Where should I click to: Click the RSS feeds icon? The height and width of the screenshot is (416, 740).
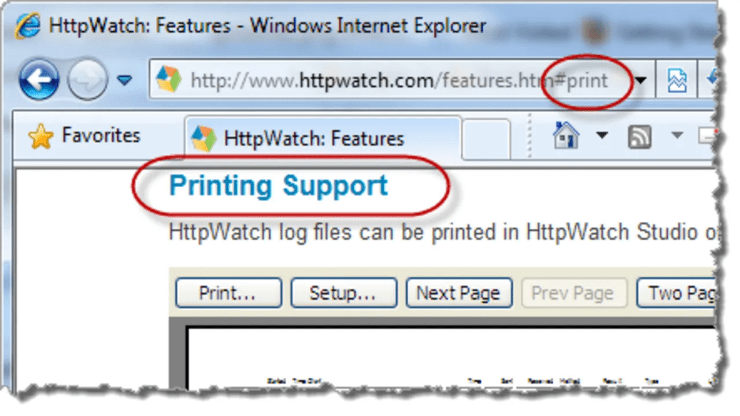pos(639,137)
